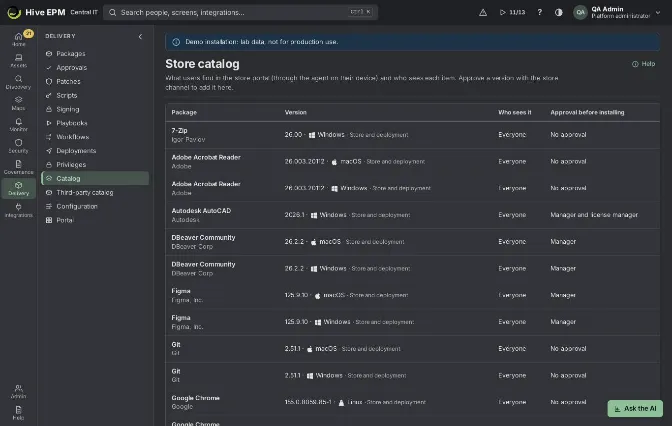Image resolution: width=672 pixels, height=426 pixels.
Task: Go to Patches in Delivery menu
Action: (95, 81)
